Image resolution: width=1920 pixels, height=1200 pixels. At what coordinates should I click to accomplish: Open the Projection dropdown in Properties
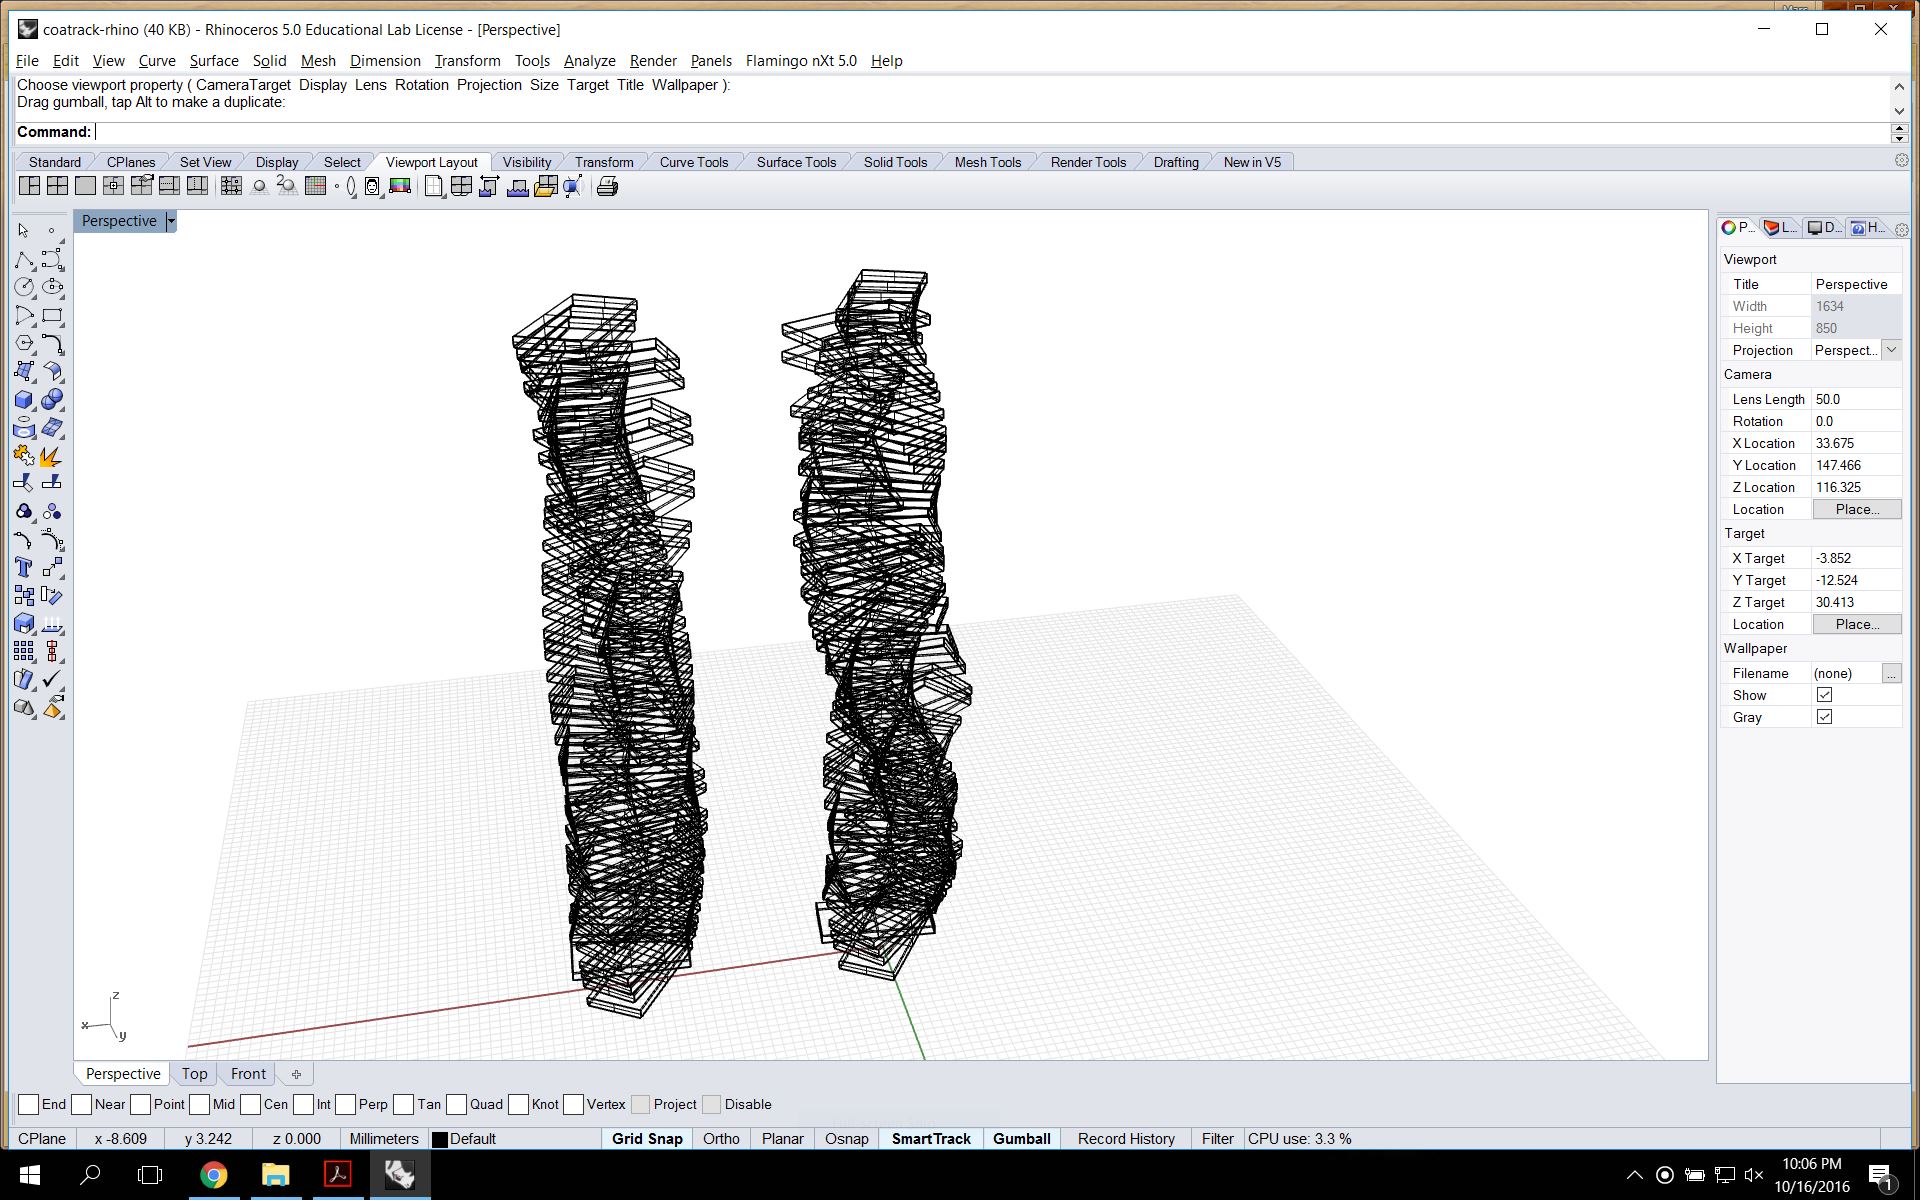coord(1891,350)
